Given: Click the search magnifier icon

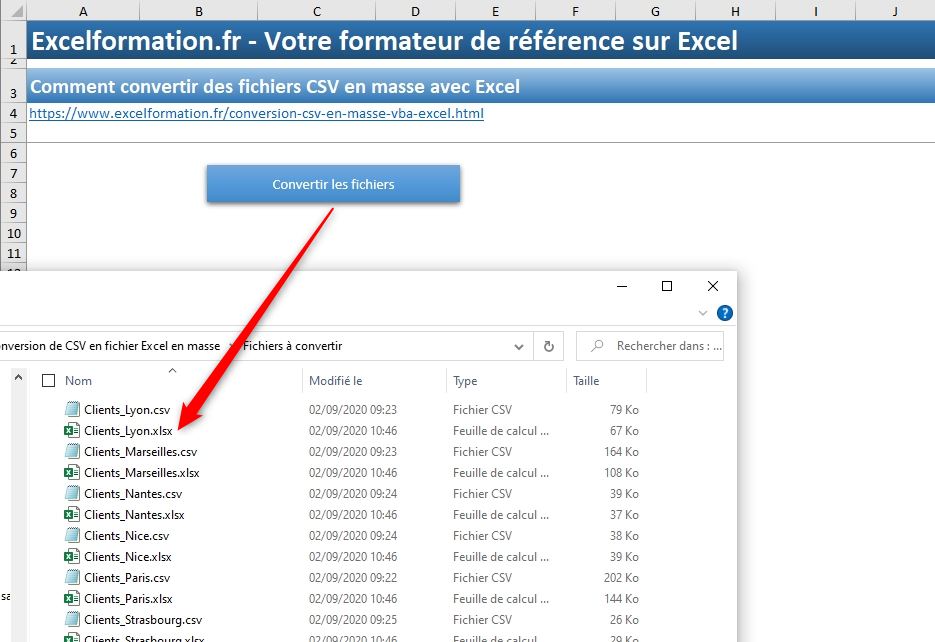Looking at the screenshot, I should click(x=598, y=345).
